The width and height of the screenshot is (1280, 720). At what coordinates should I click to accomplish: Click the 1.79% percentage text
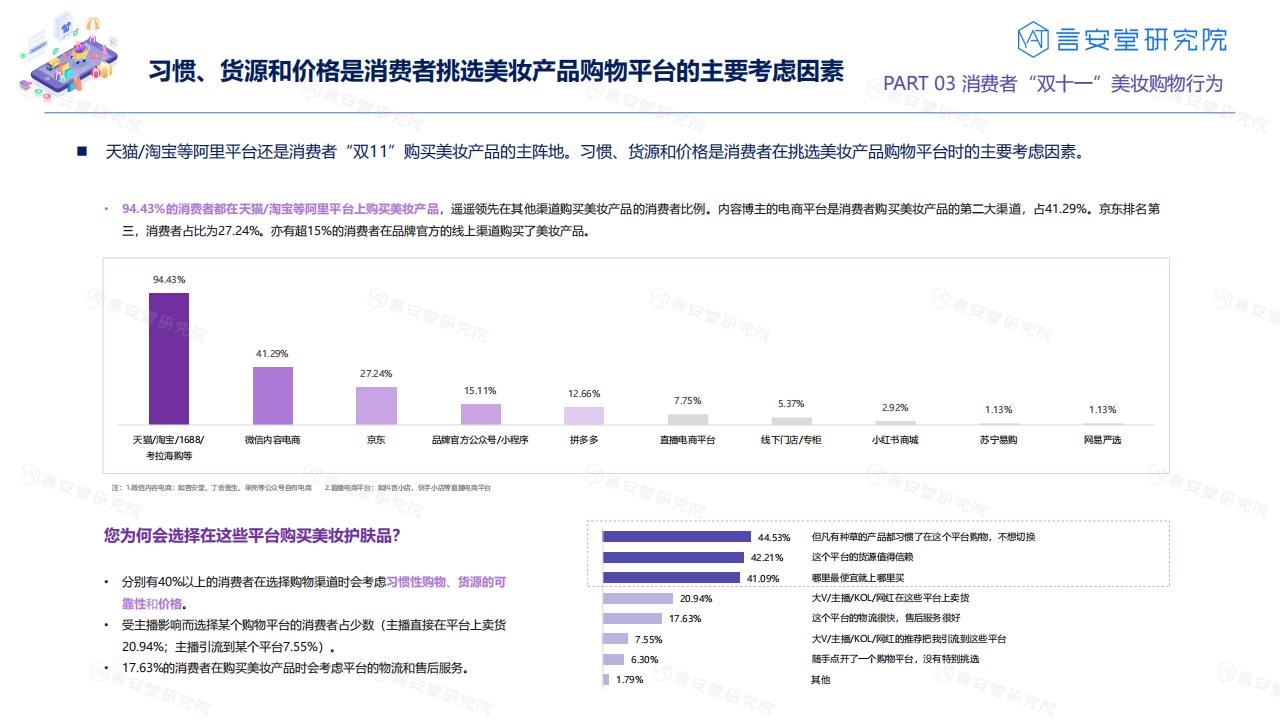[x=630, y=680]
